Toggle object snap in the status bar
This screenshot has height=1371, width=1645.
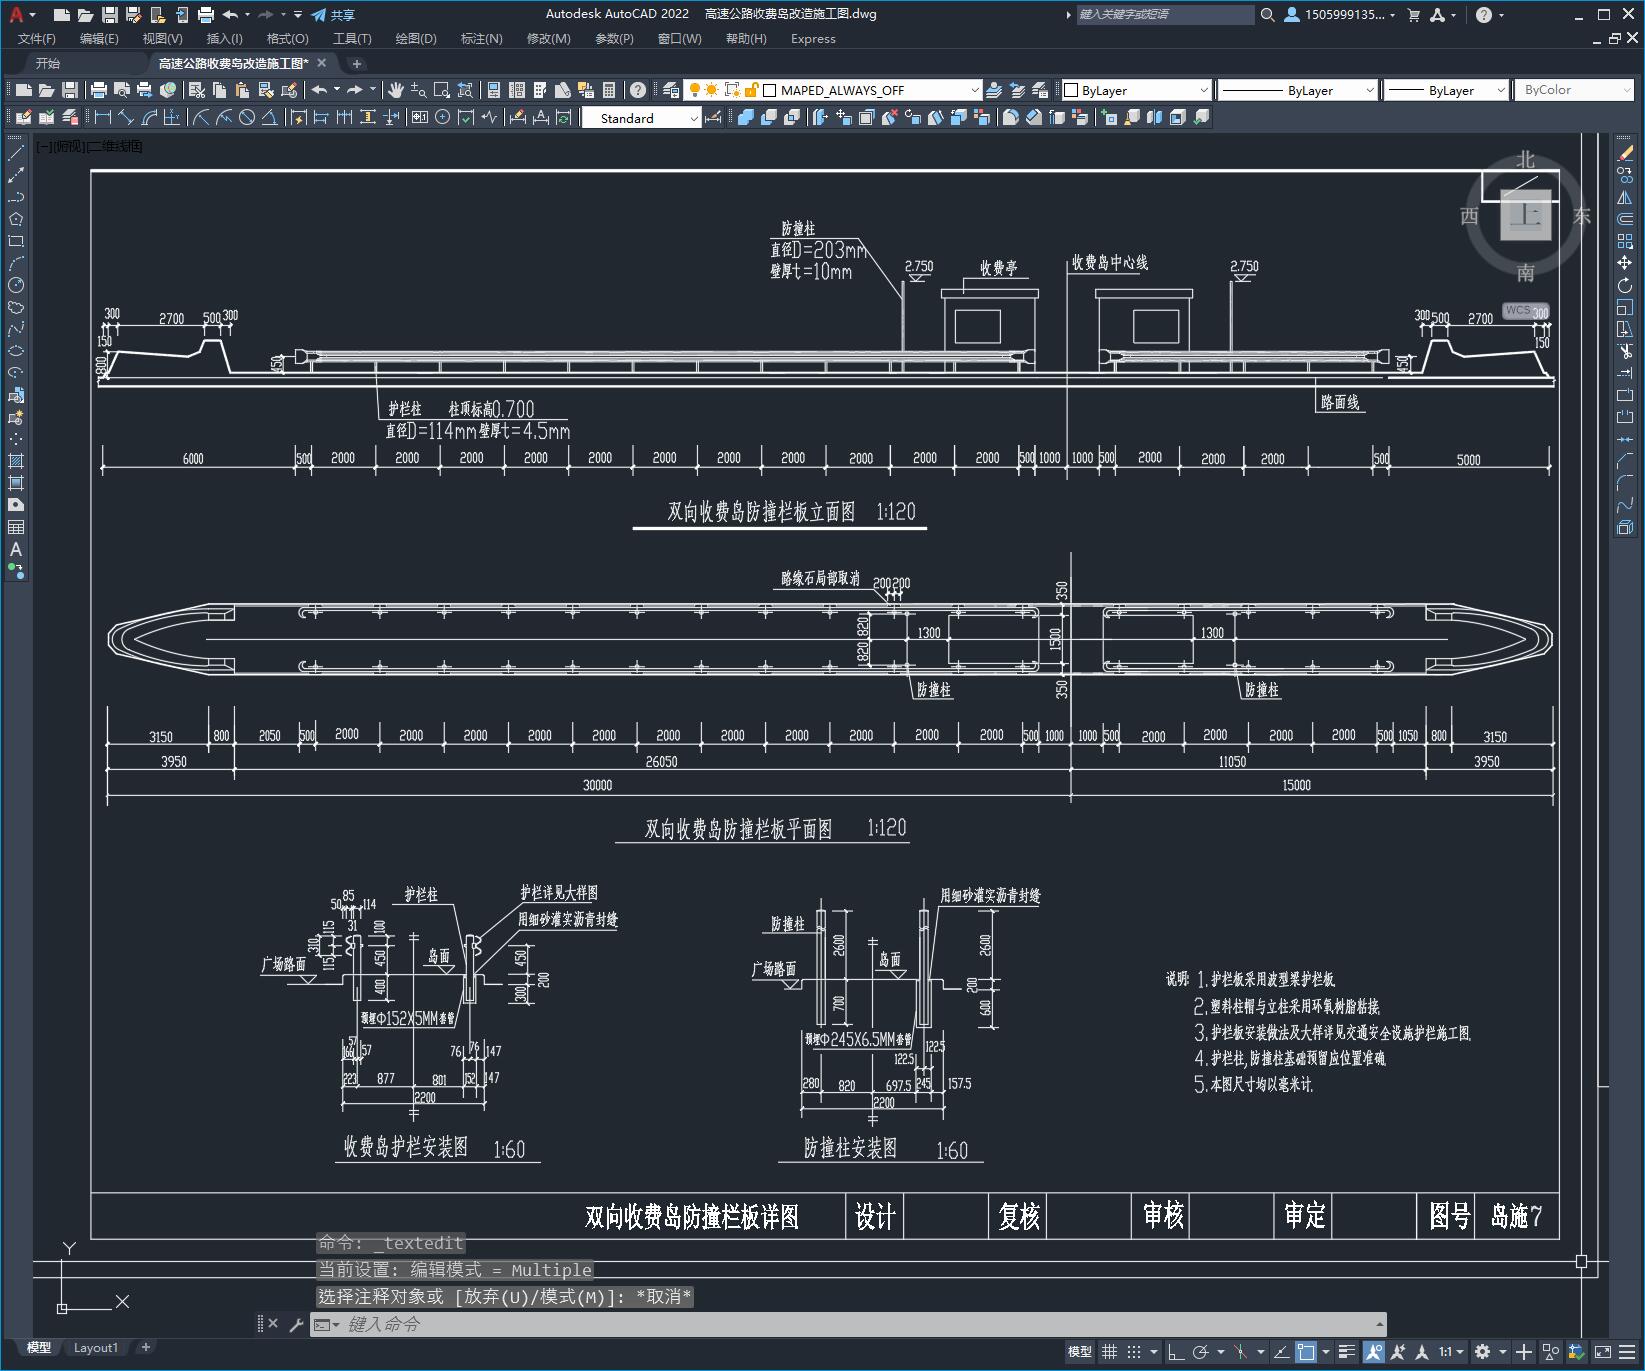click(x=1306, y=1352)
